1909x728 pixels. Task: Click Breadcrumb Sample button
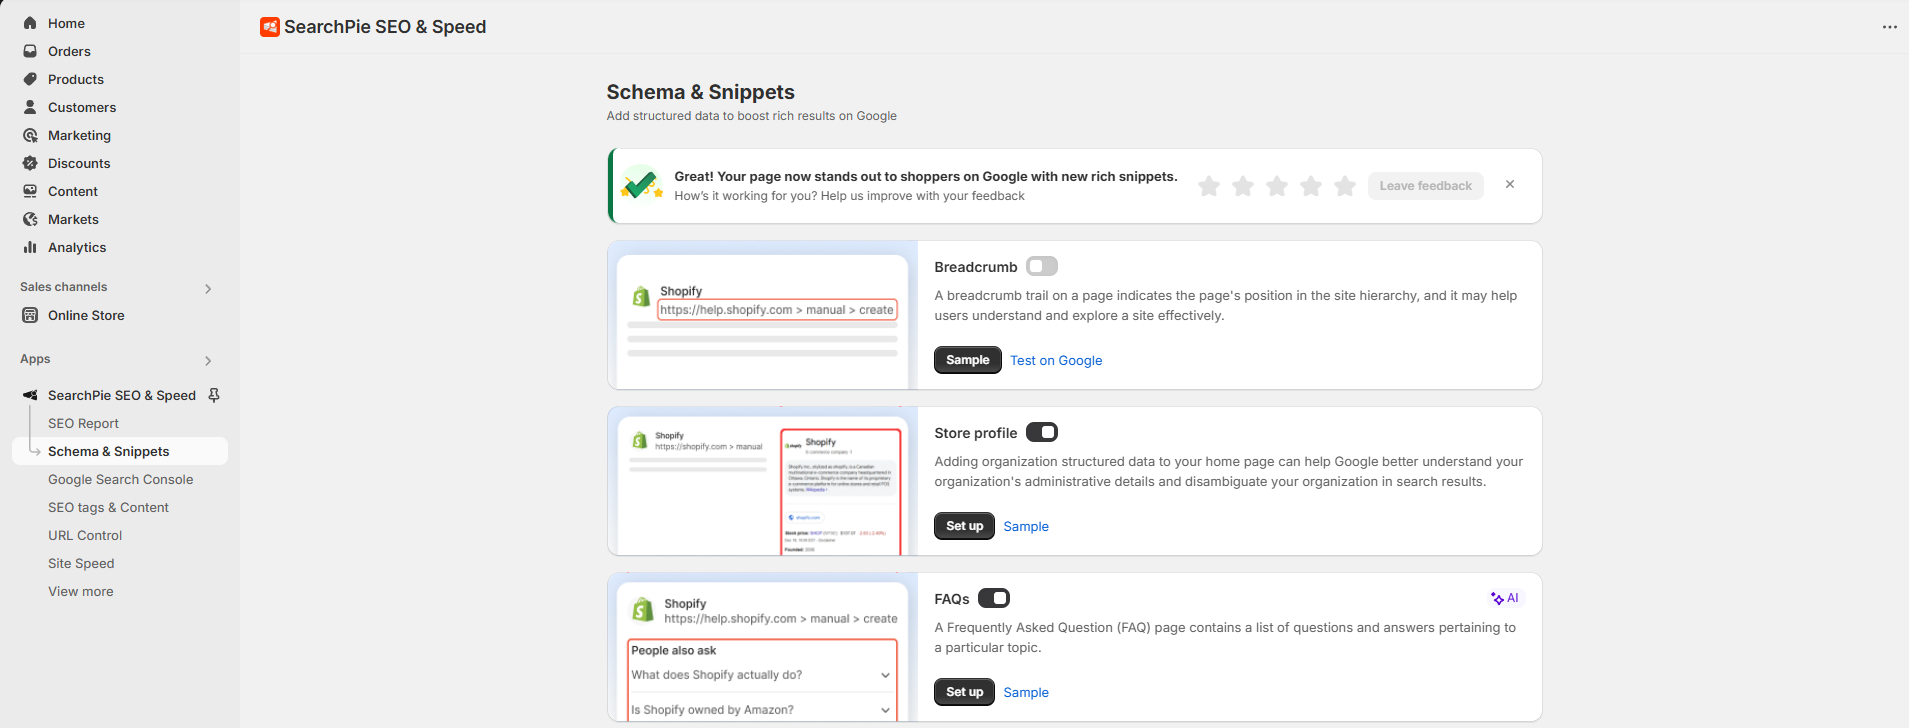tap(967, 360)
